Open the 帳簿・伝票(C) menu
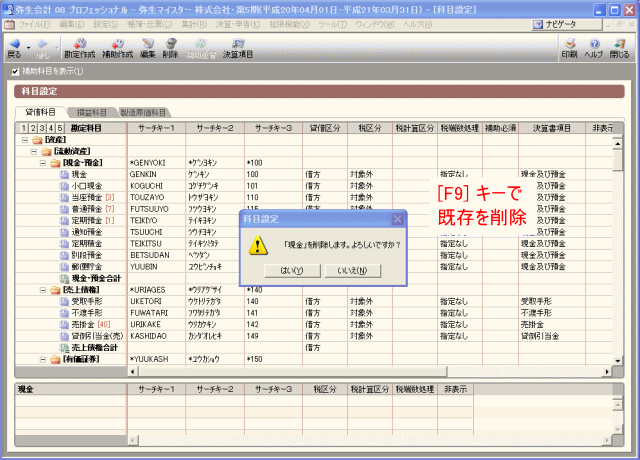The height and width of the screenshot is (460, 640). tap(150, 24)
